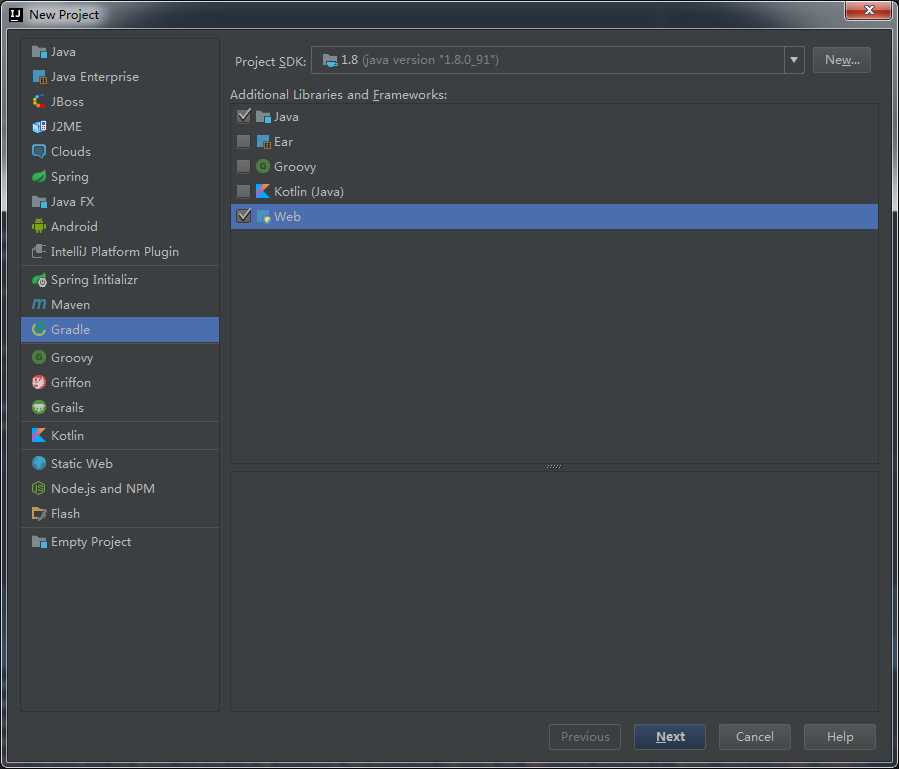
Task: Click the Node.js and NPM icon
Action: pos(39,489)
